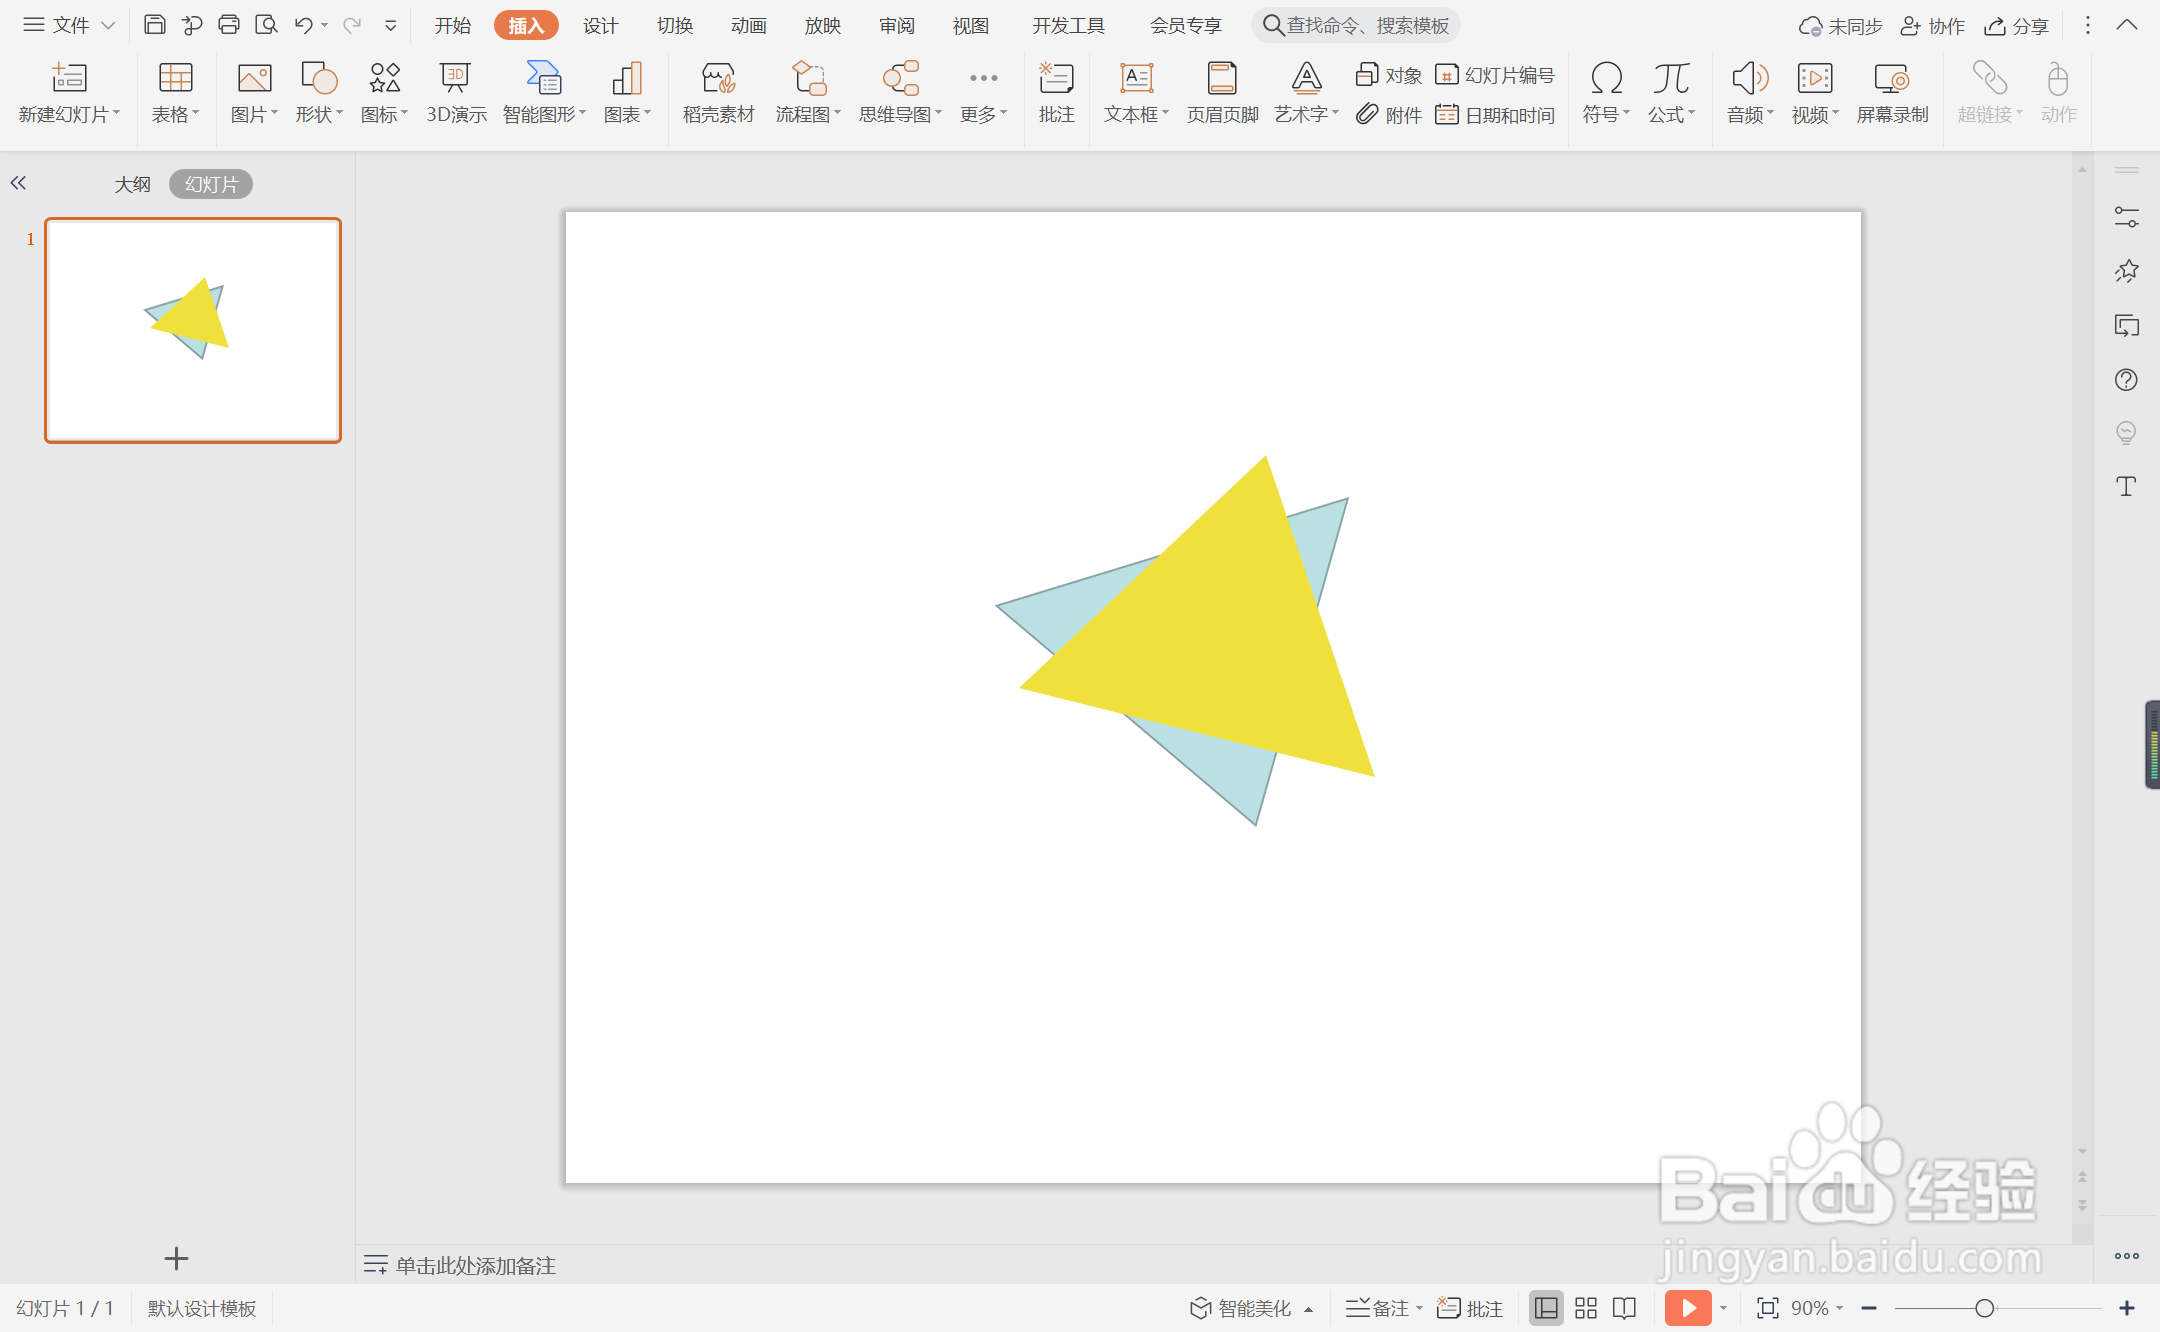The width and height of the screenshot is (2160, 1332).
Task: Open the properties settings icon in right sidebar
Action: 2126,217
